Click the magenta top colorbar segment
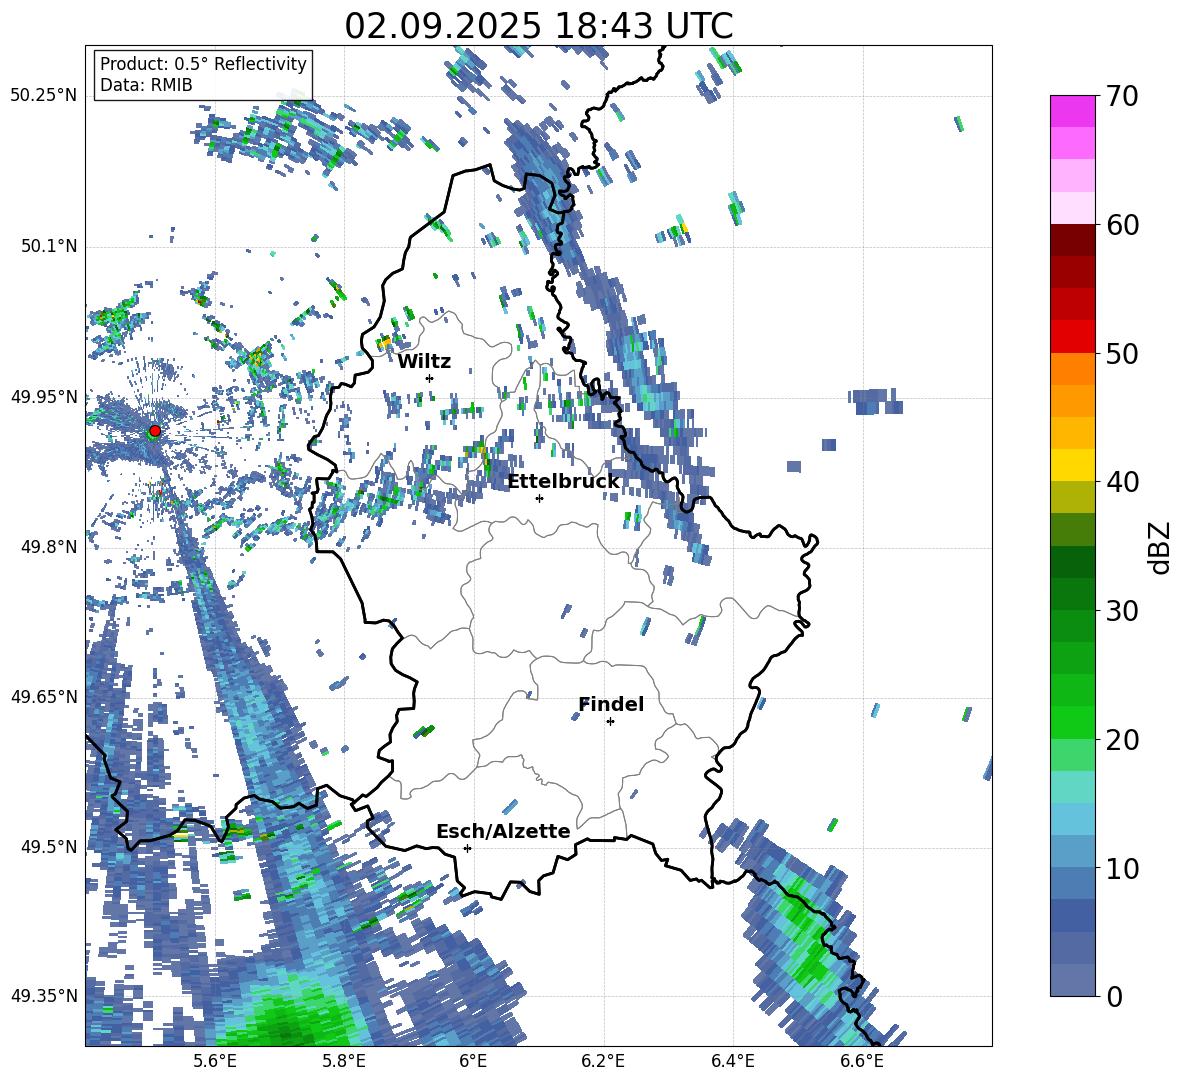The image size is (1184, 1081). coord(1072,111)
